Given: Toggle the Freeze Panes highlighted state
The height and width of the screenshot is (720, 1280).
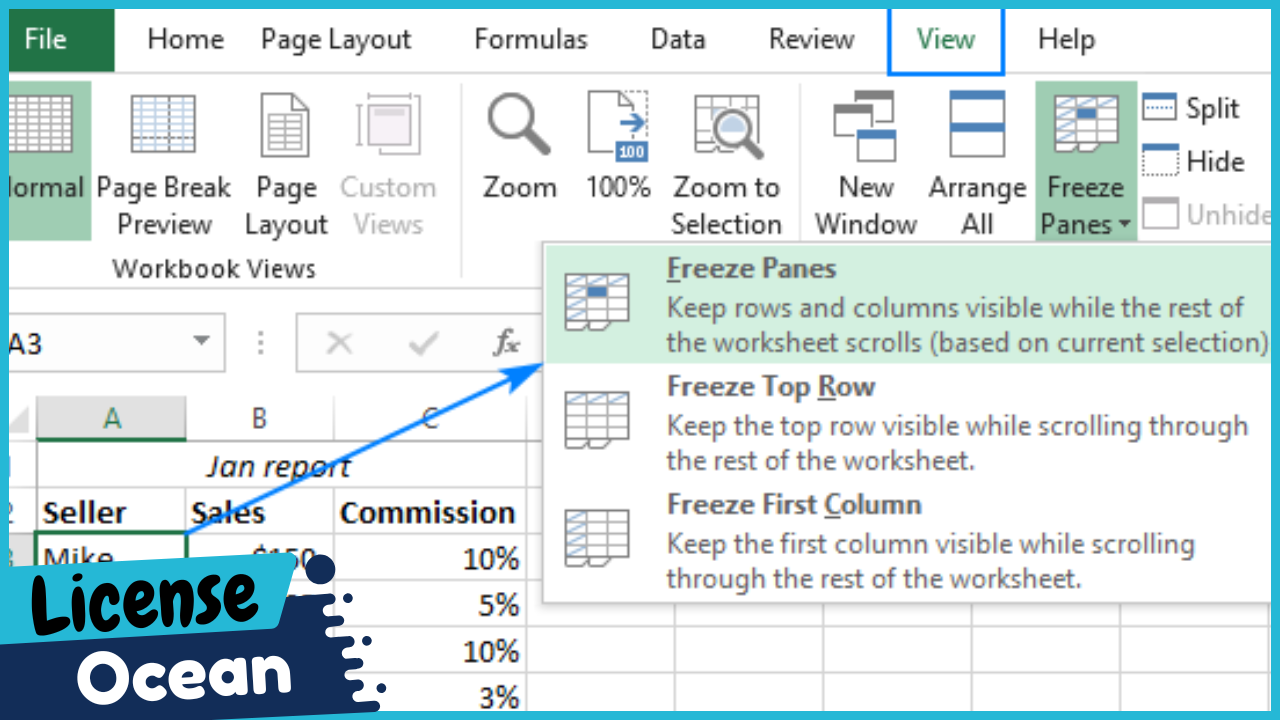Looking at the screenshot, I should coord(1084,130).
